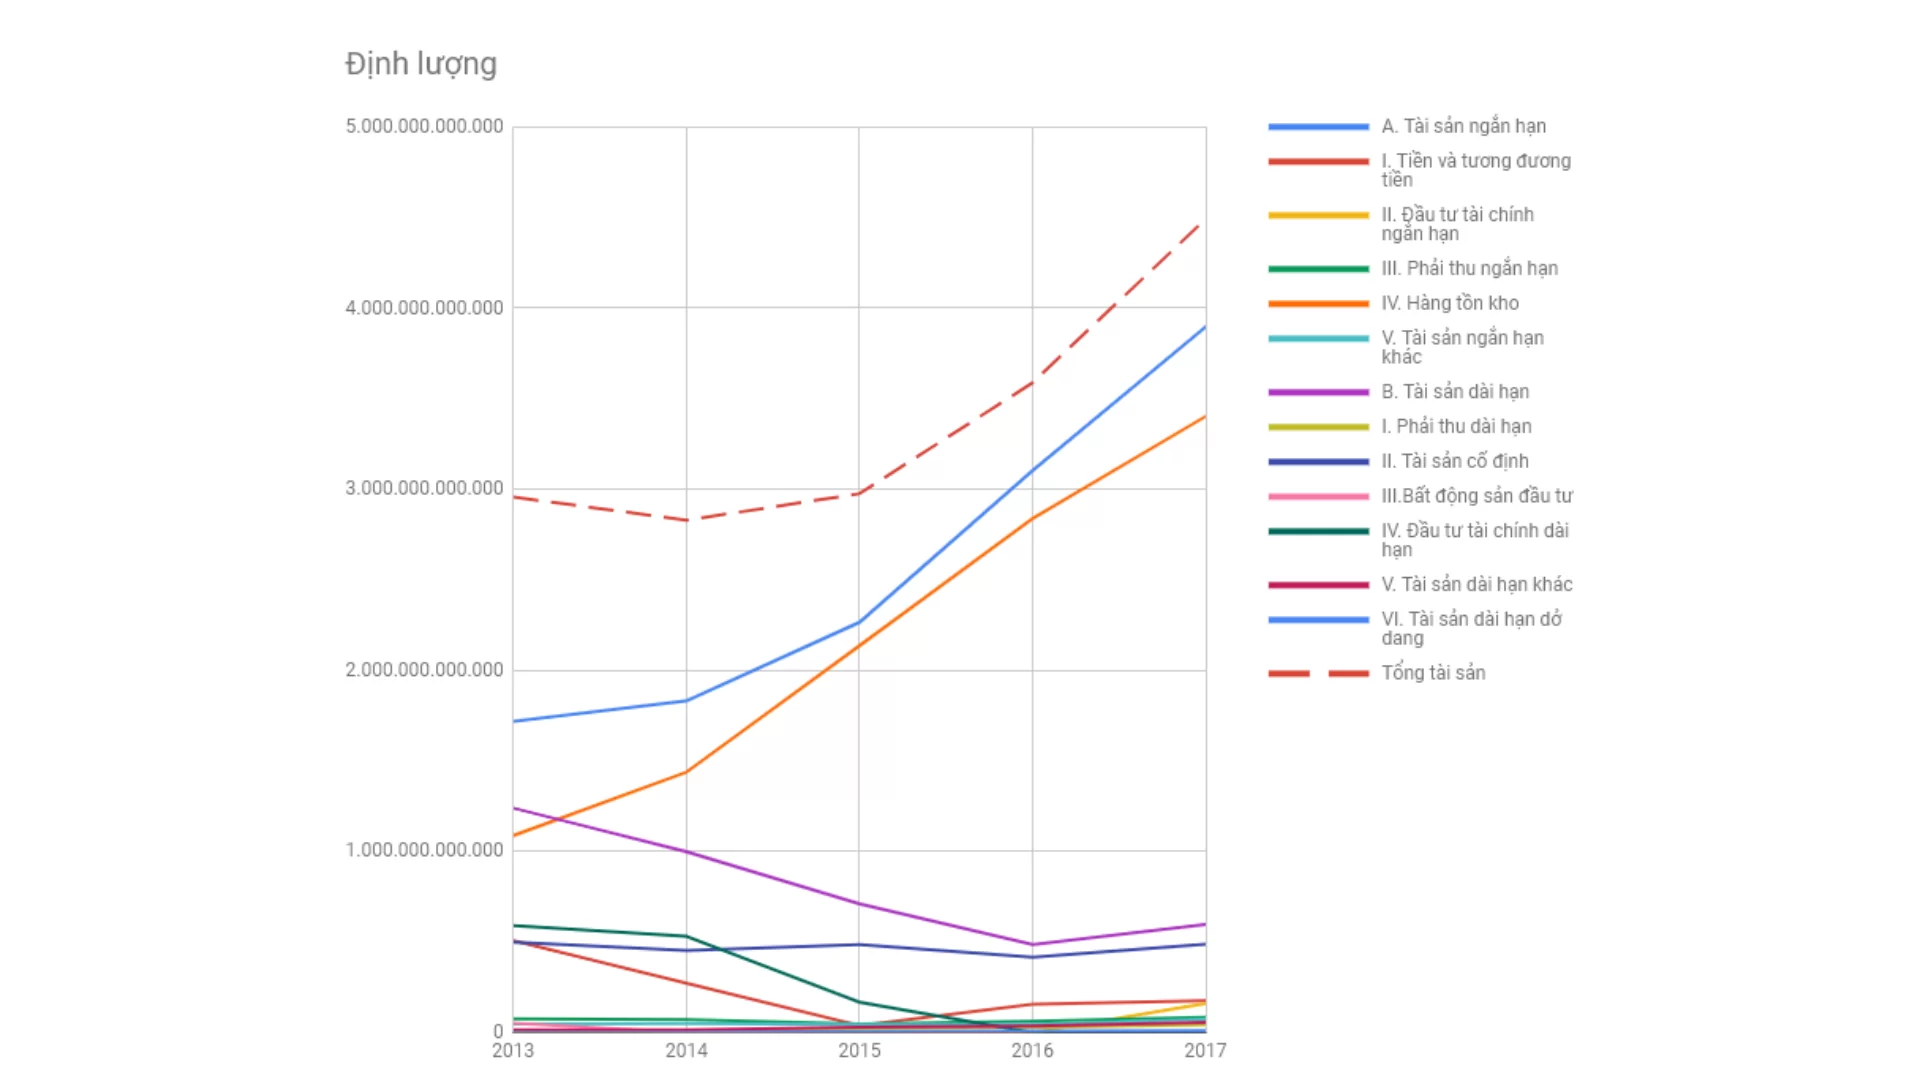Image resolution: width=1920 pixels, height=1080 pixels.
Task: Click the 2017 x-axis year label
Action: pos(1205,1051)
